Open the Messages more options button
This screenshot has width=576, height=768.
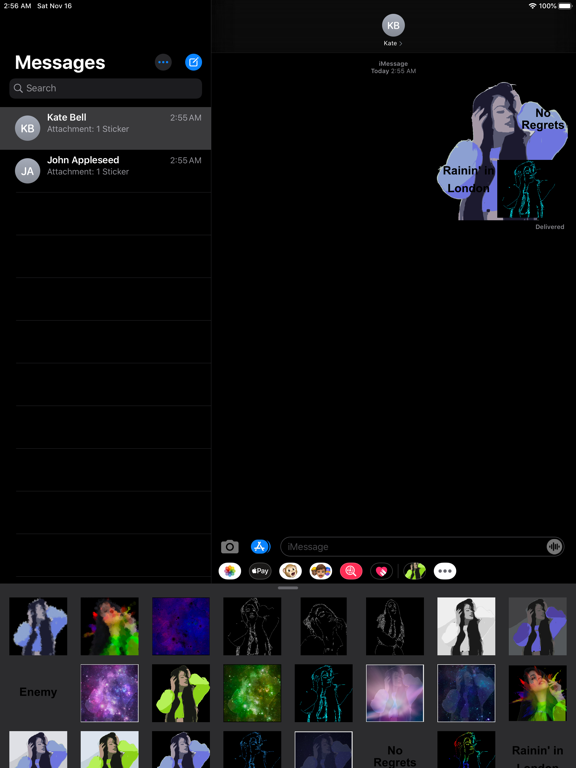click(163, 62)
